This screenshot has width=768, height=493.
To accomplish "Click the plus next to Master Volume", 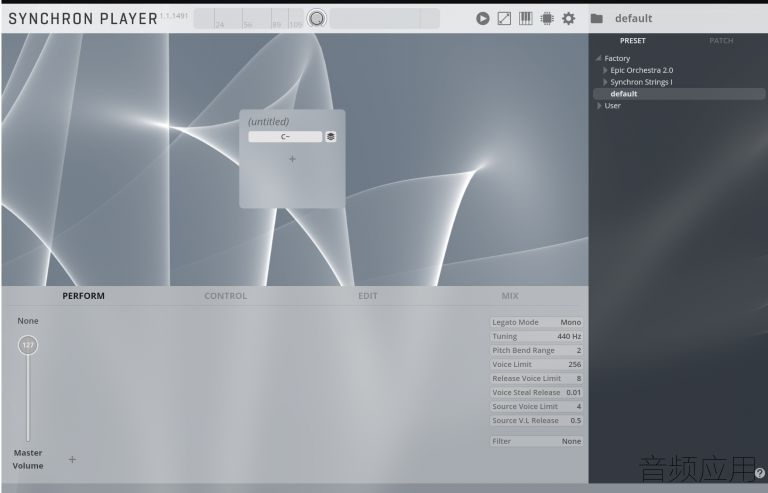I will [x=72, y=459].
